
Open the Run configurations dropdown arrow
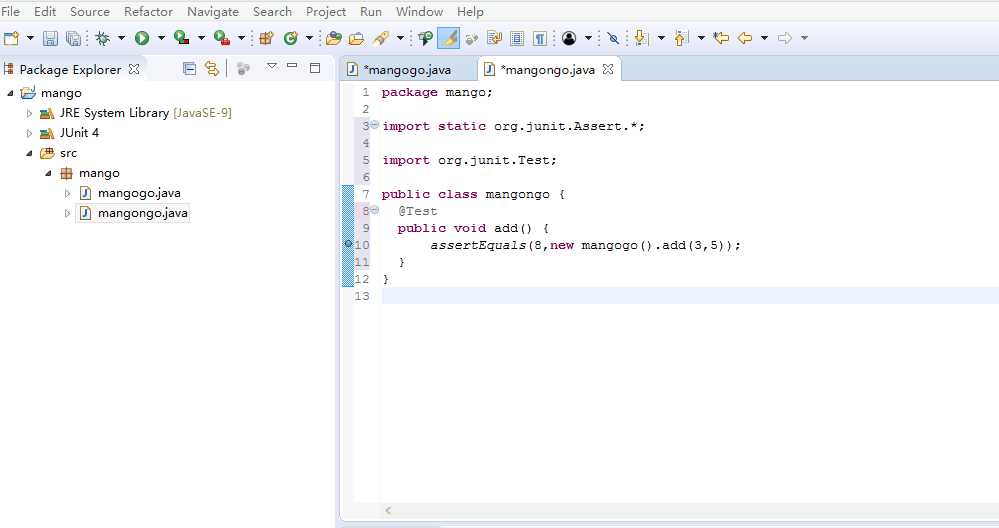coord(161,38)
